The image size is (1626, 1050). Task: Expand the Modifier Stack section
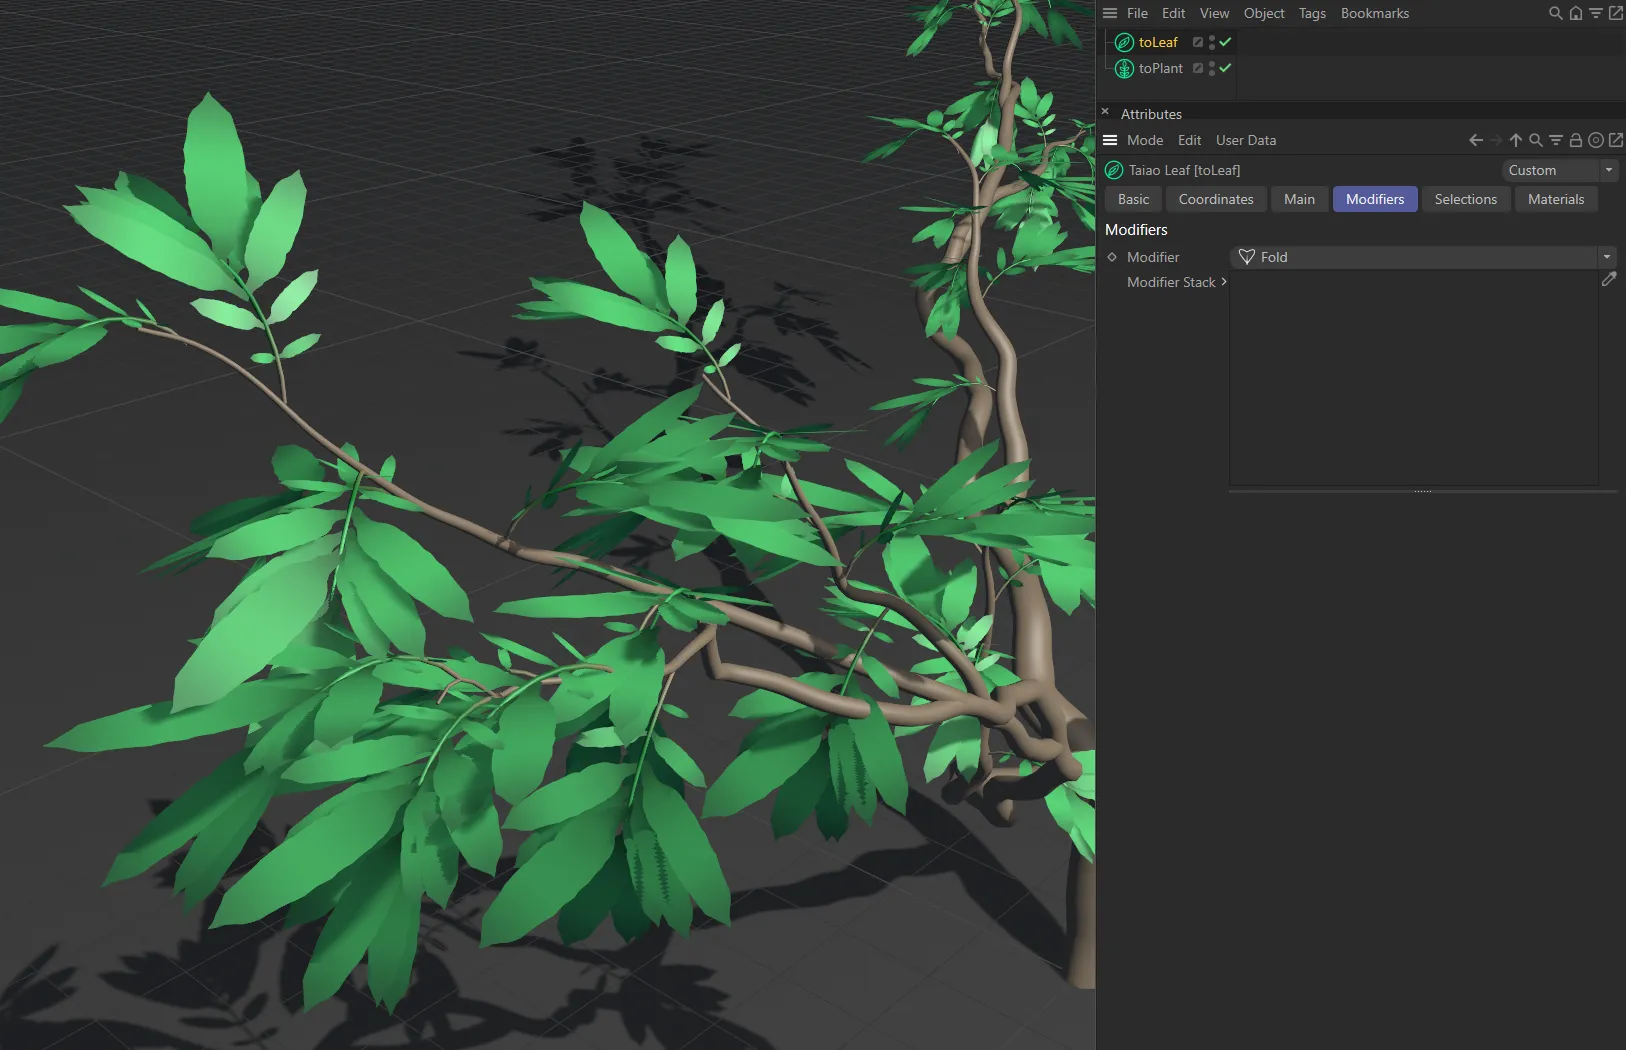1224,282
